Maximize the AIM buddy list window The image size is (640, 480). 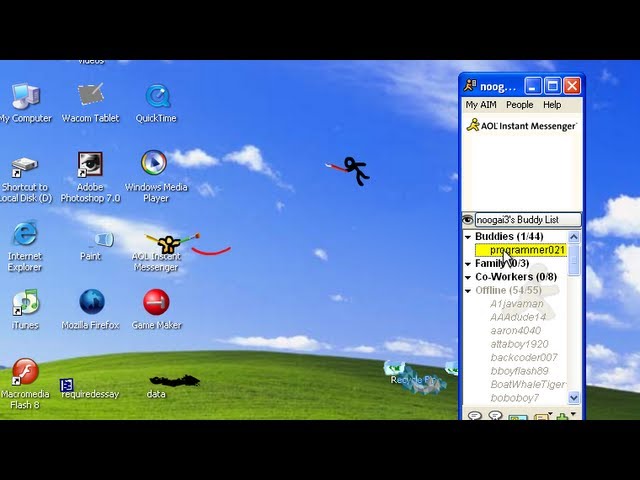(552, 86)
